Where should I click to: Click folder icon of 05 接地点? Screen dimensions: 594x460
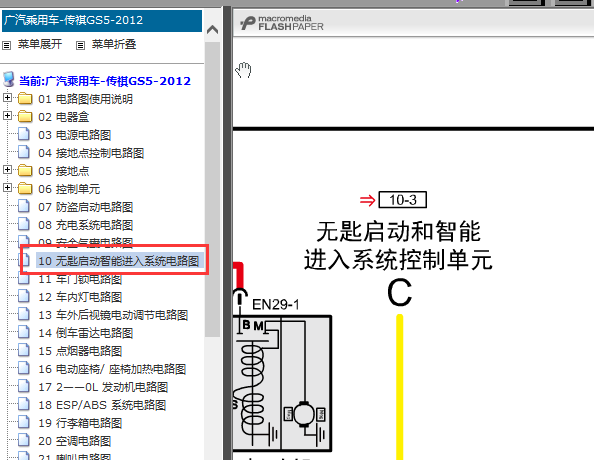click(25, 171)
